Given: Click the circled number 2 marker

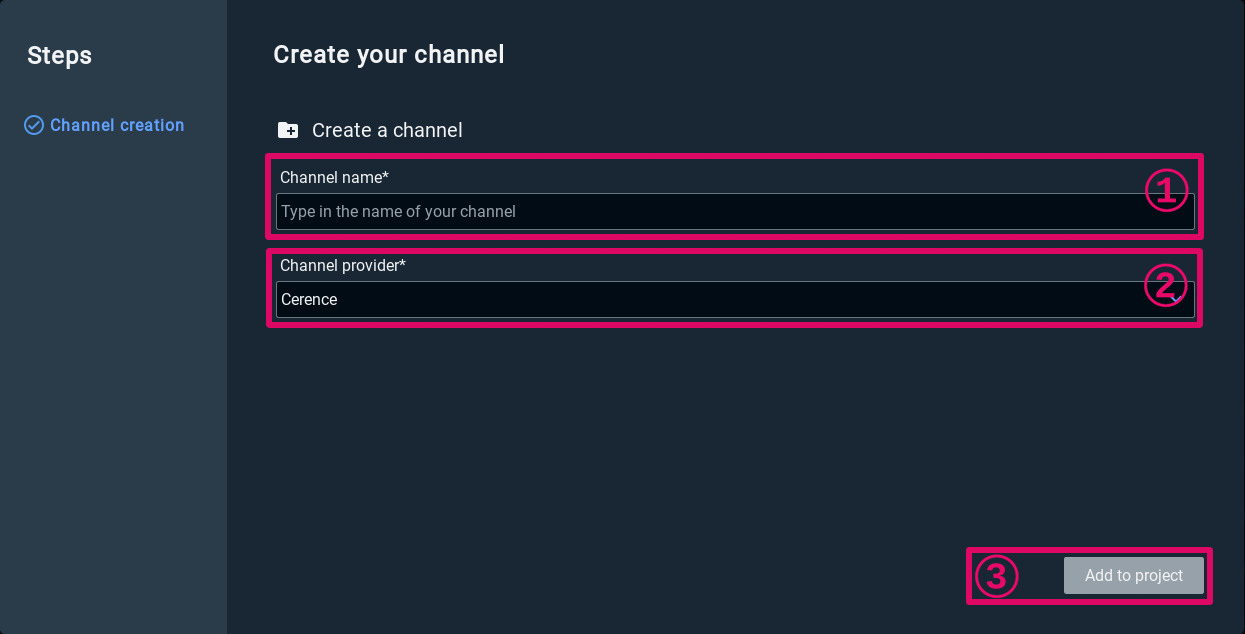Looking at the screenshot, I should click(x=1165, y=285).
